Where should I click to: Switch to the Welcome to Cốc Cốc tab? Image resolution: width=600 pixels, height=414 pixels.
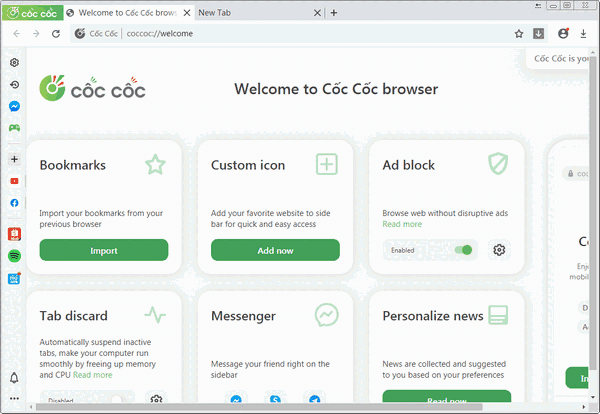pos(128,13)
